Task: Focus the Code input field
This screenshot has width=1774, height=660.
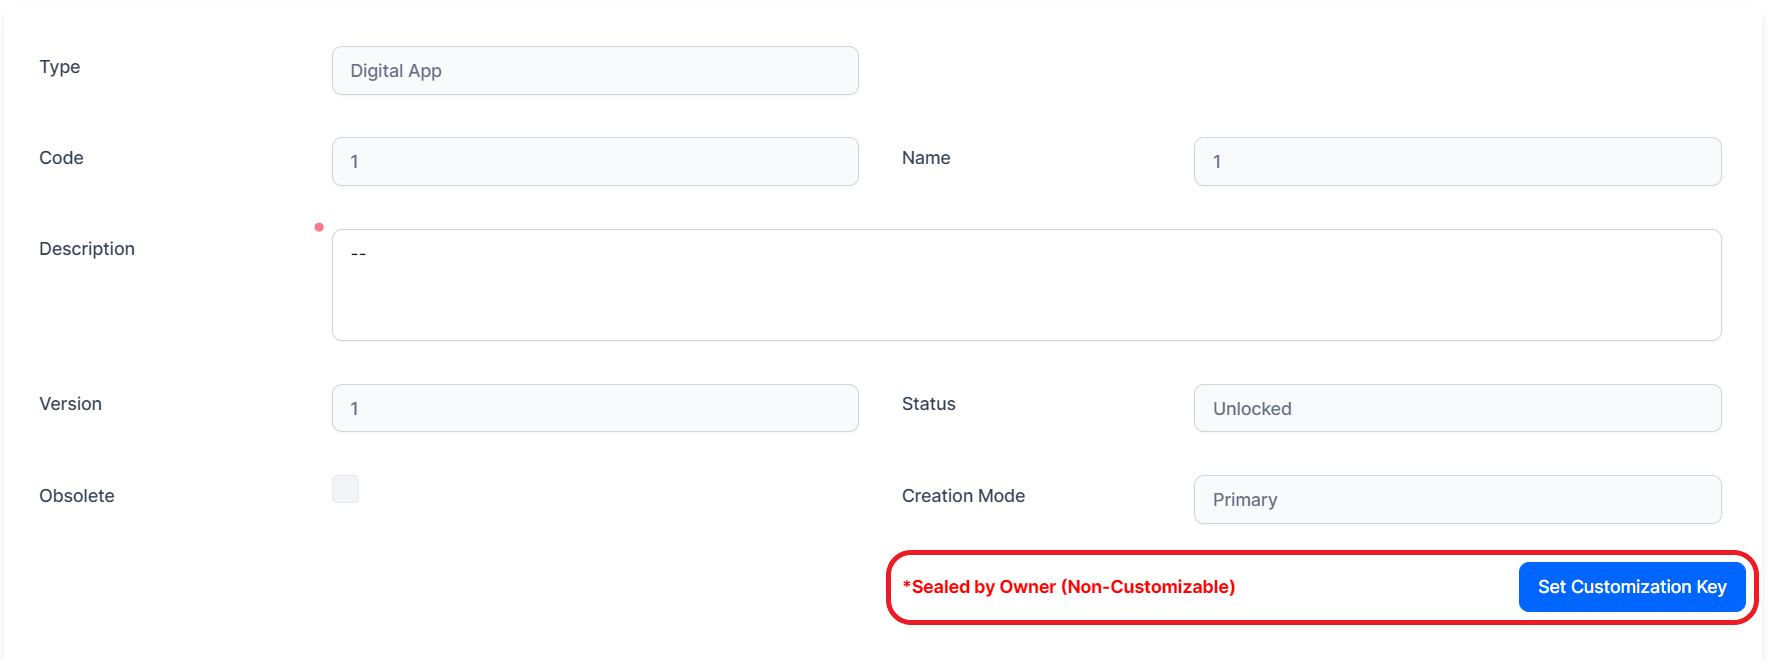Action: click(595, 162)
